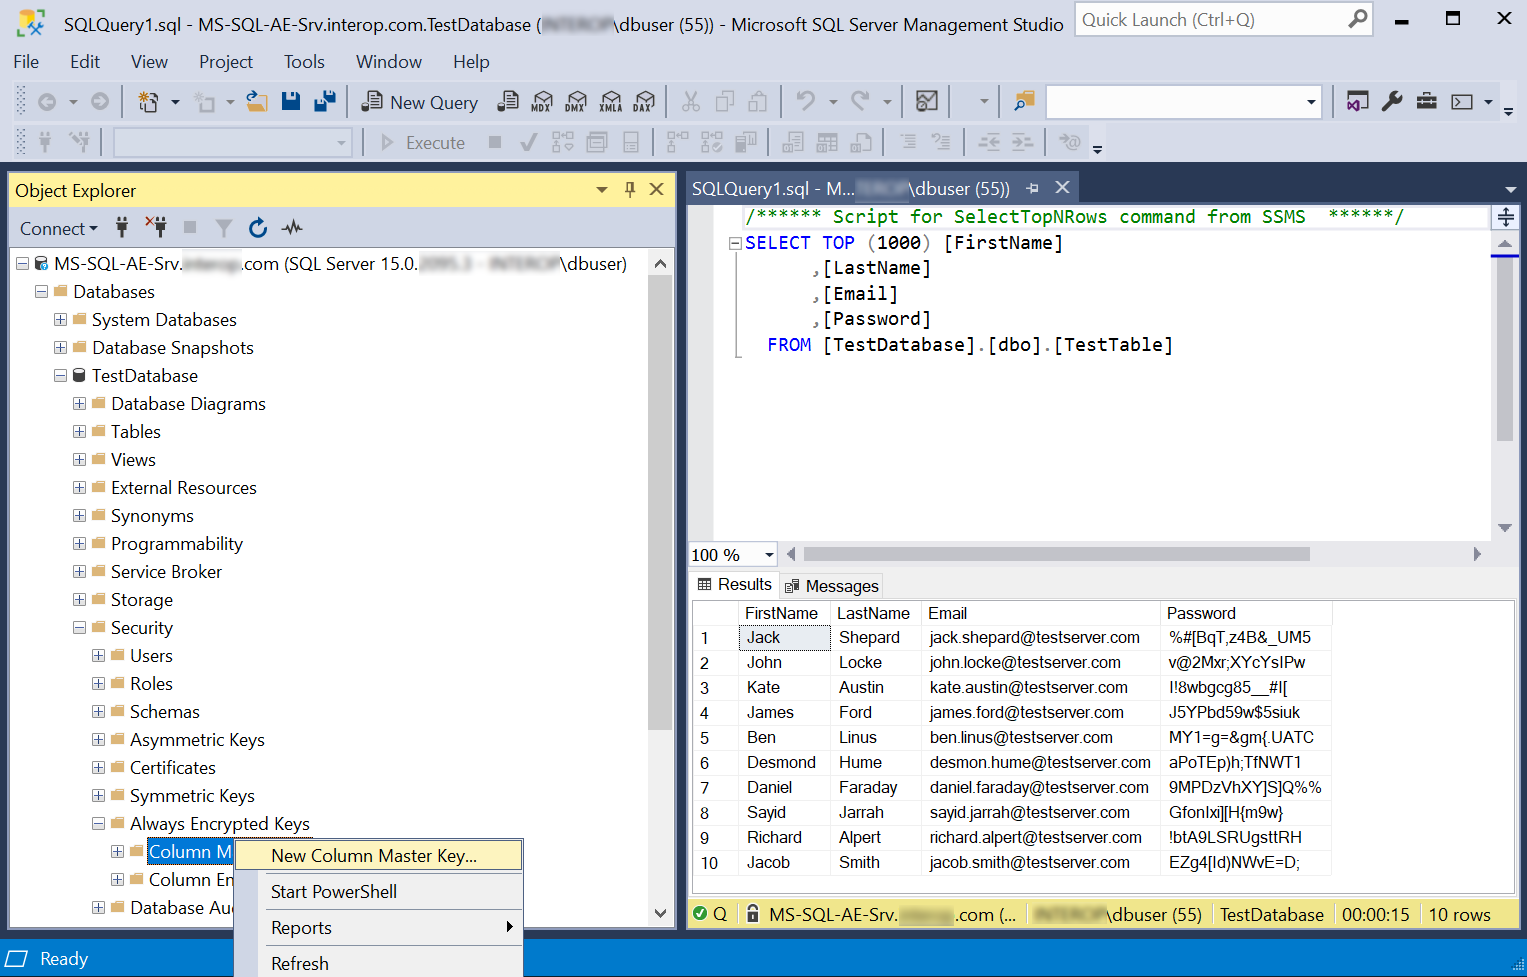Expand the System Databases node
The height and width of the screenshot is (977, 1527).
[60, 320]
